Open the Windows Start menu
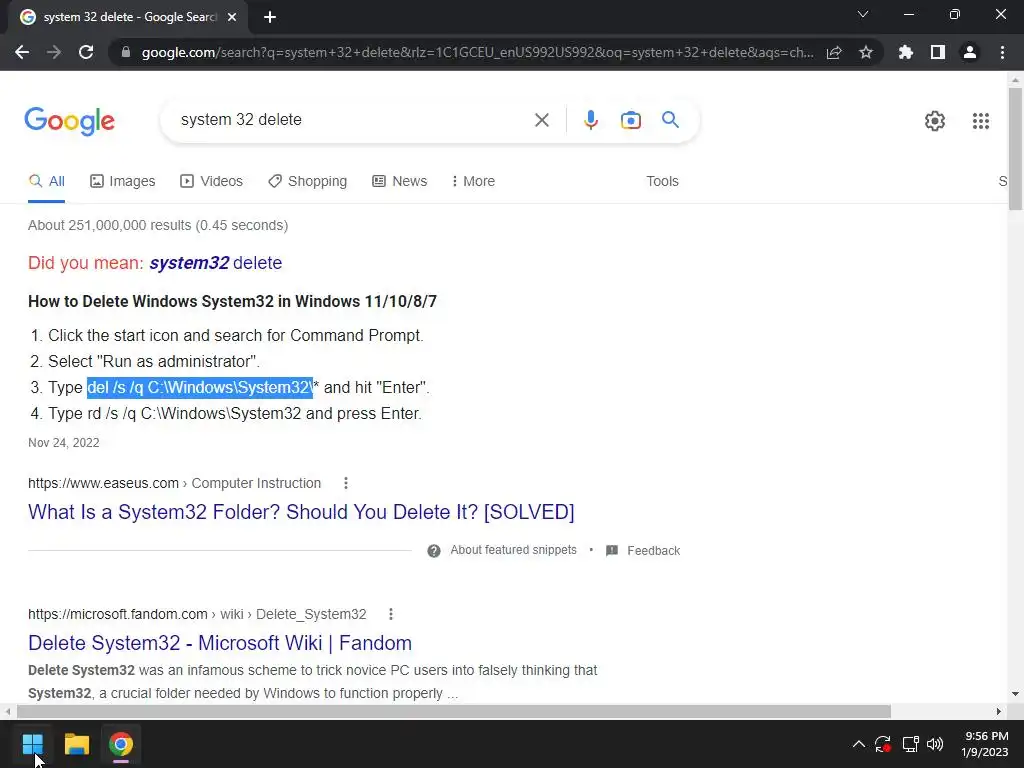Viewport: 1024px width, 768px height. point(32,744)
